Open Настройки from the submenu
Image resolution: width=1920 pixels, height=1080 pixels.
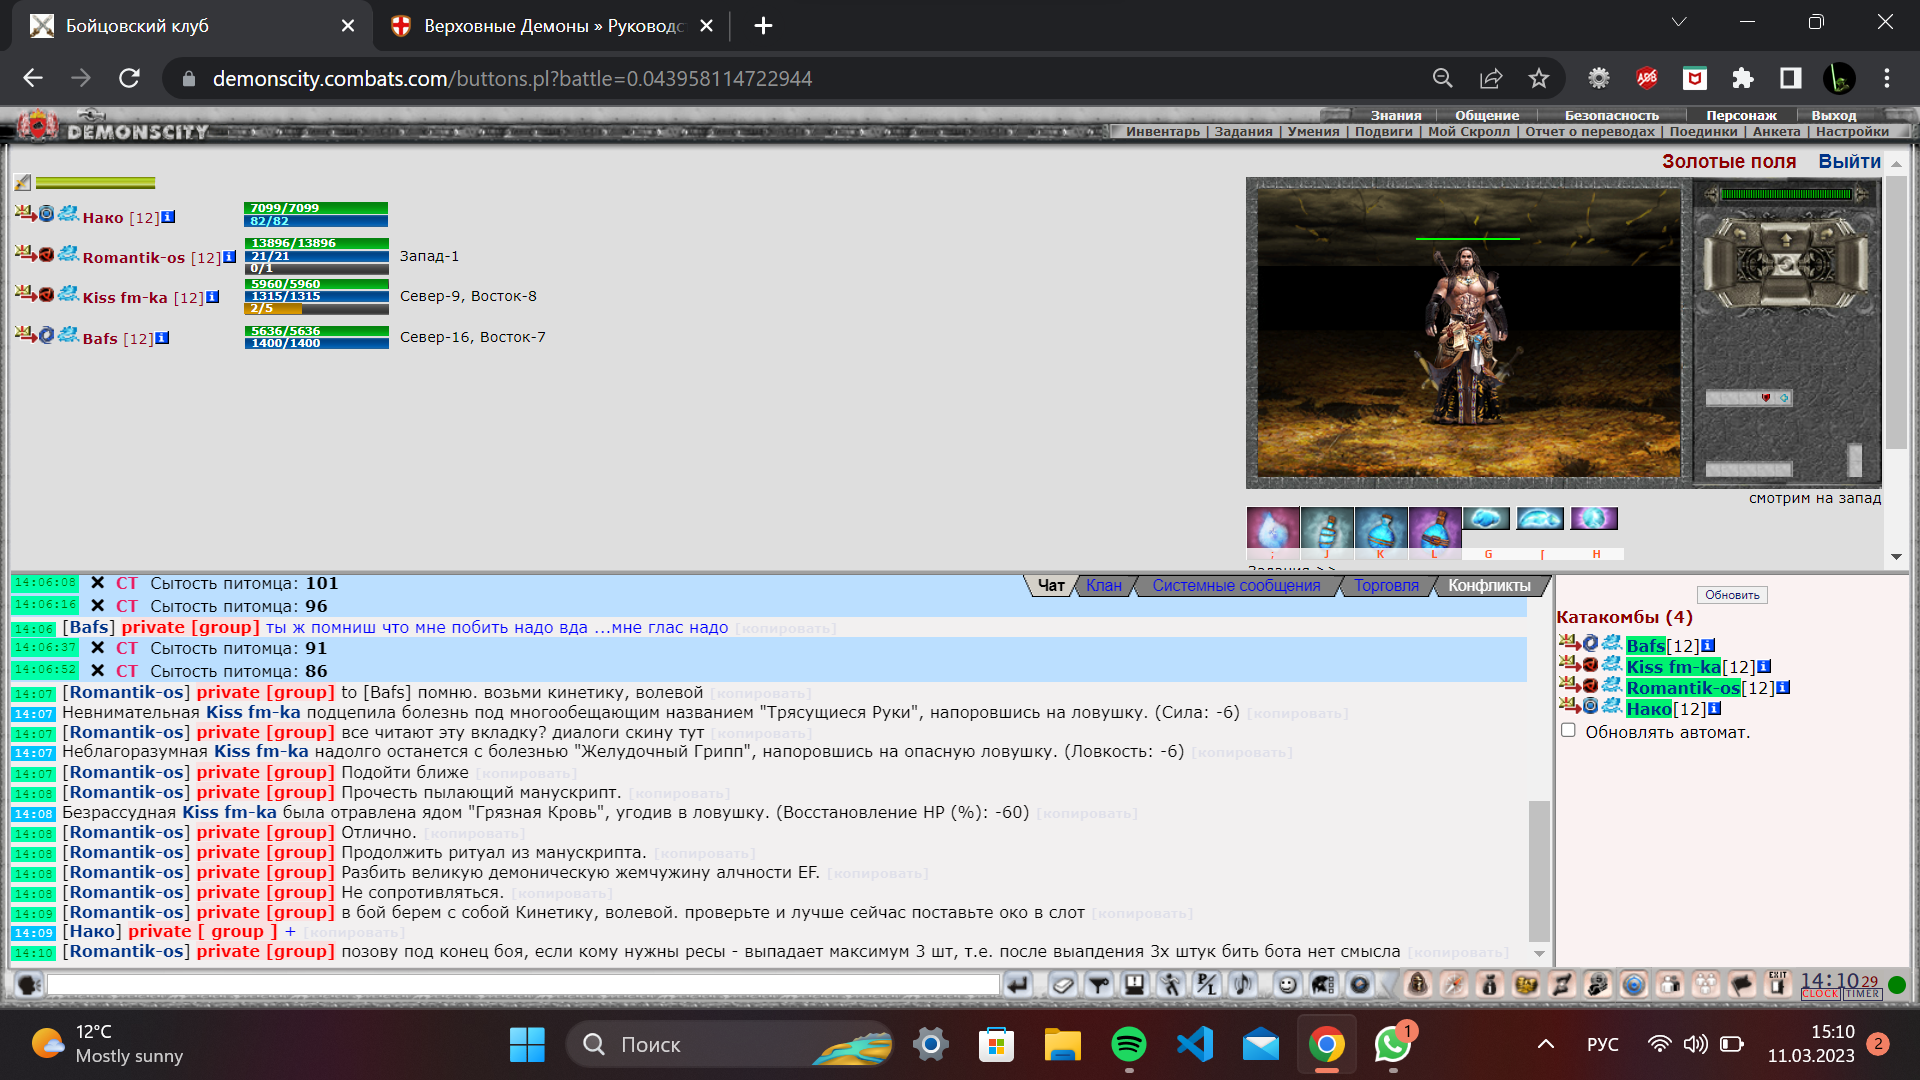click(1852, 132)
